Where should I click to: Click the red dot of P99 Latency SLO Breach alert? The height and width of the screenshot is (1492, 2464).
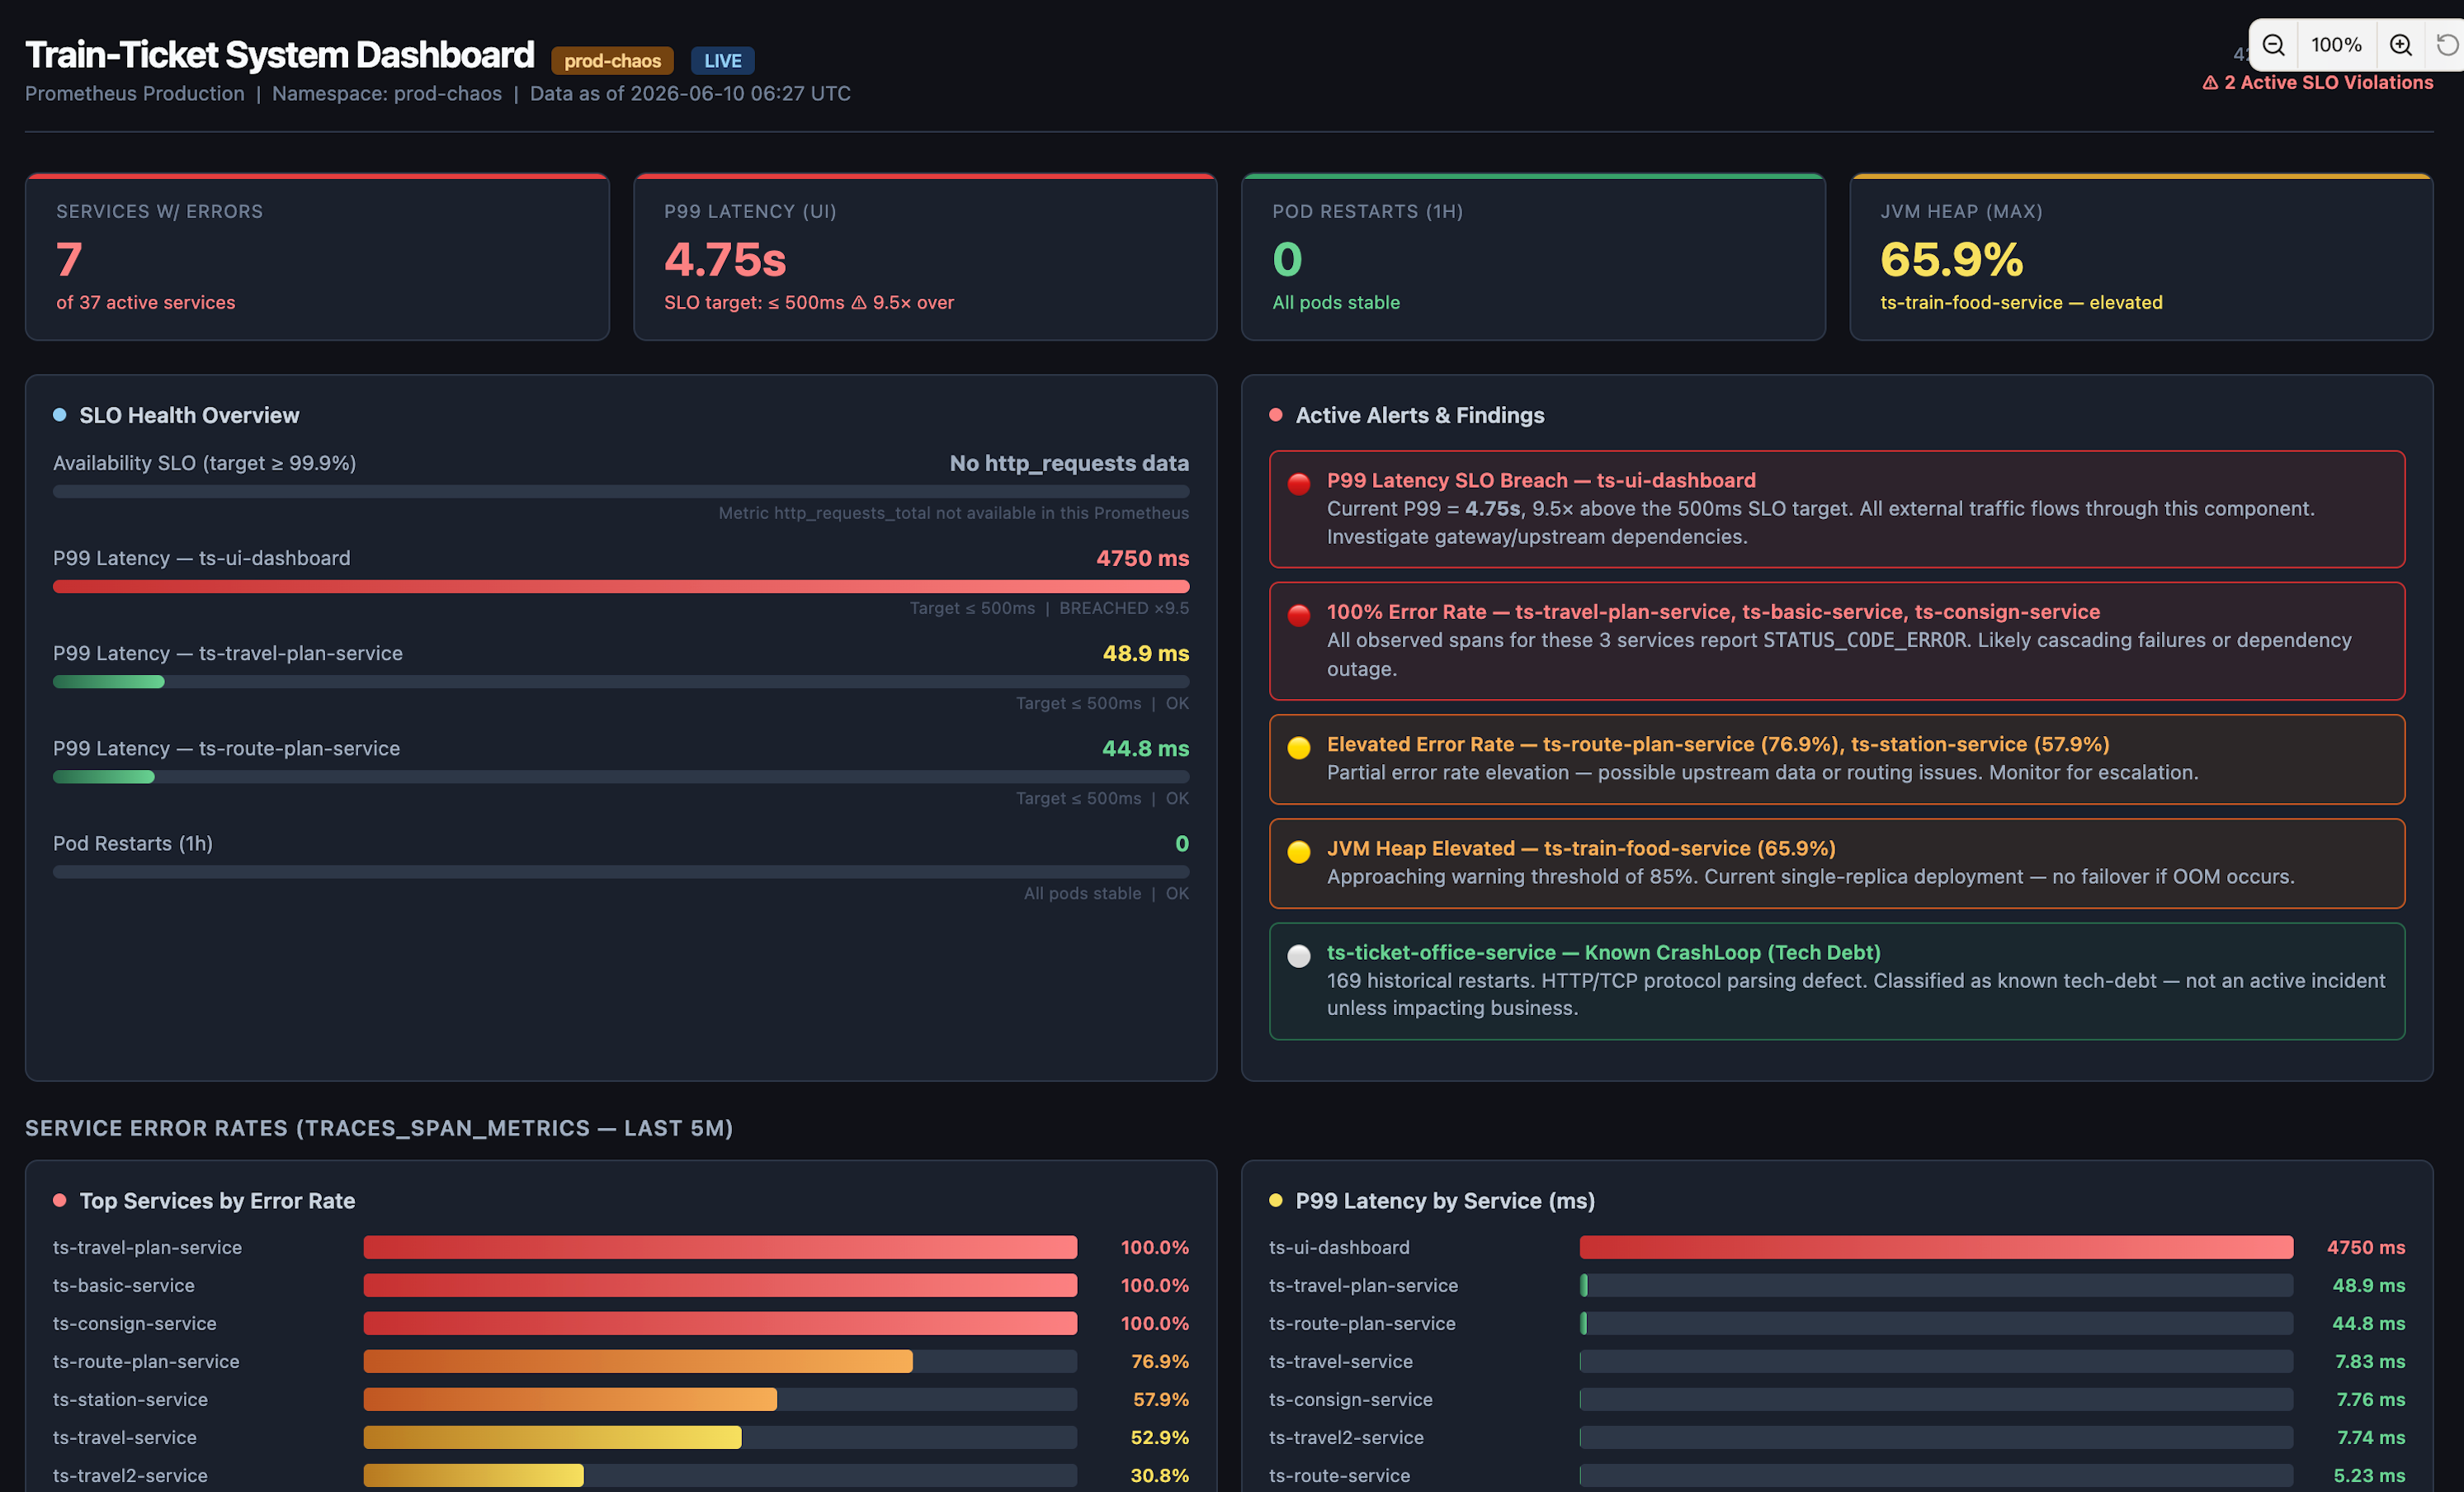(1299, 484)
